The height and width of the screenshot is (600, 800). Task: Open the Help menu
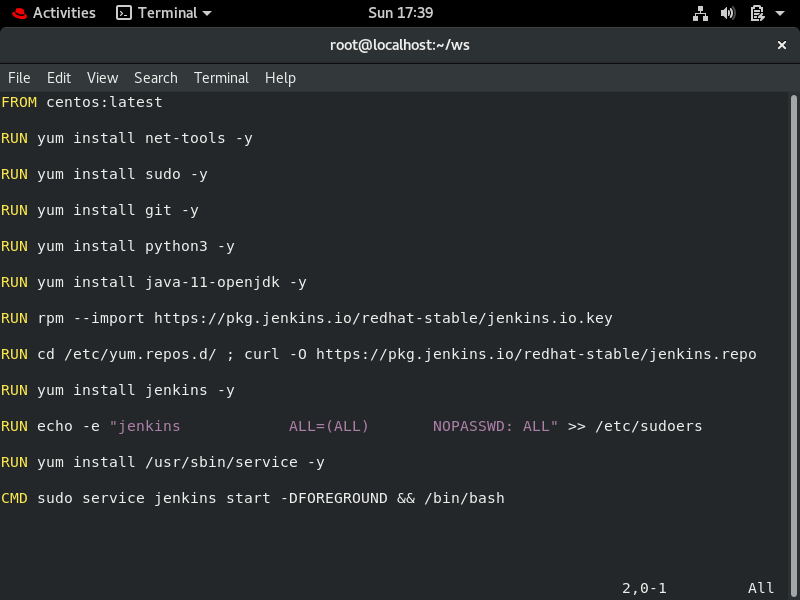pos(280,78)
